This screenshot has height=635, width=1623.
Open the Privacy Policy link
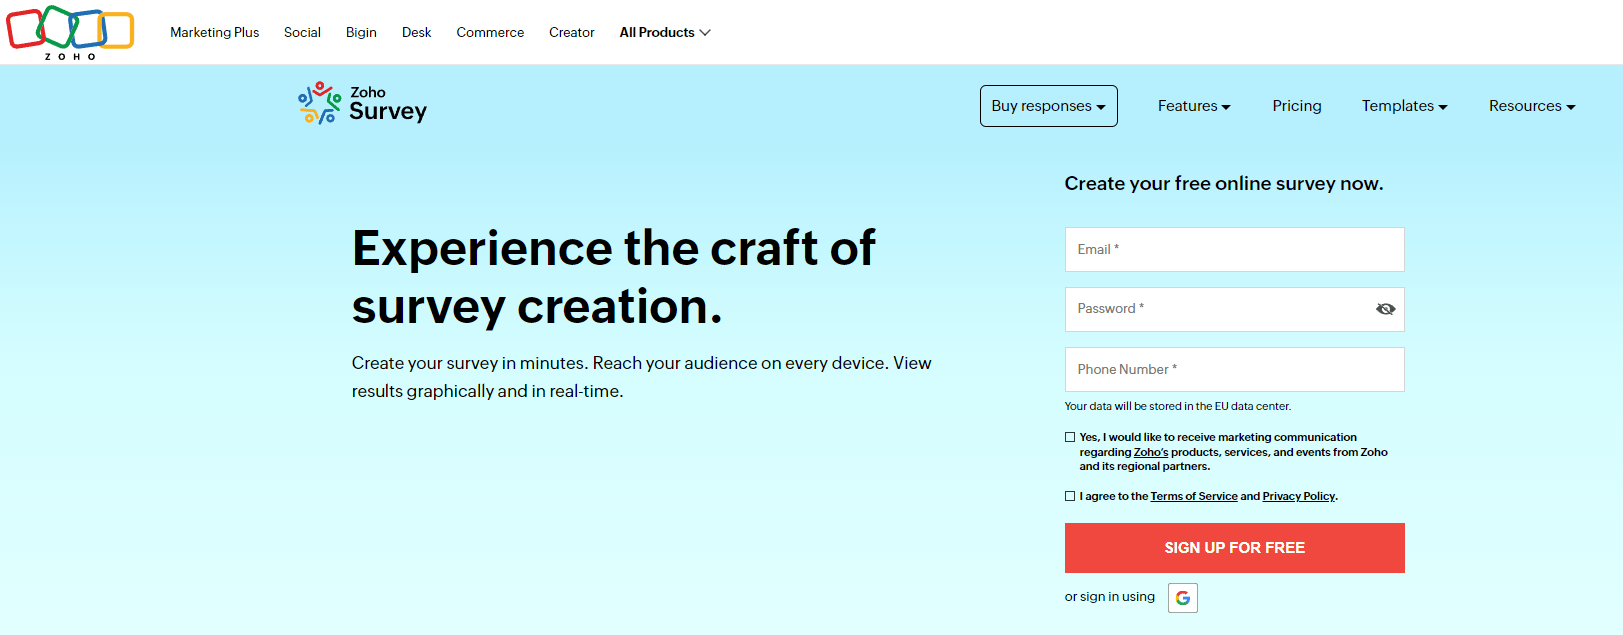(x=1298, y=496)
